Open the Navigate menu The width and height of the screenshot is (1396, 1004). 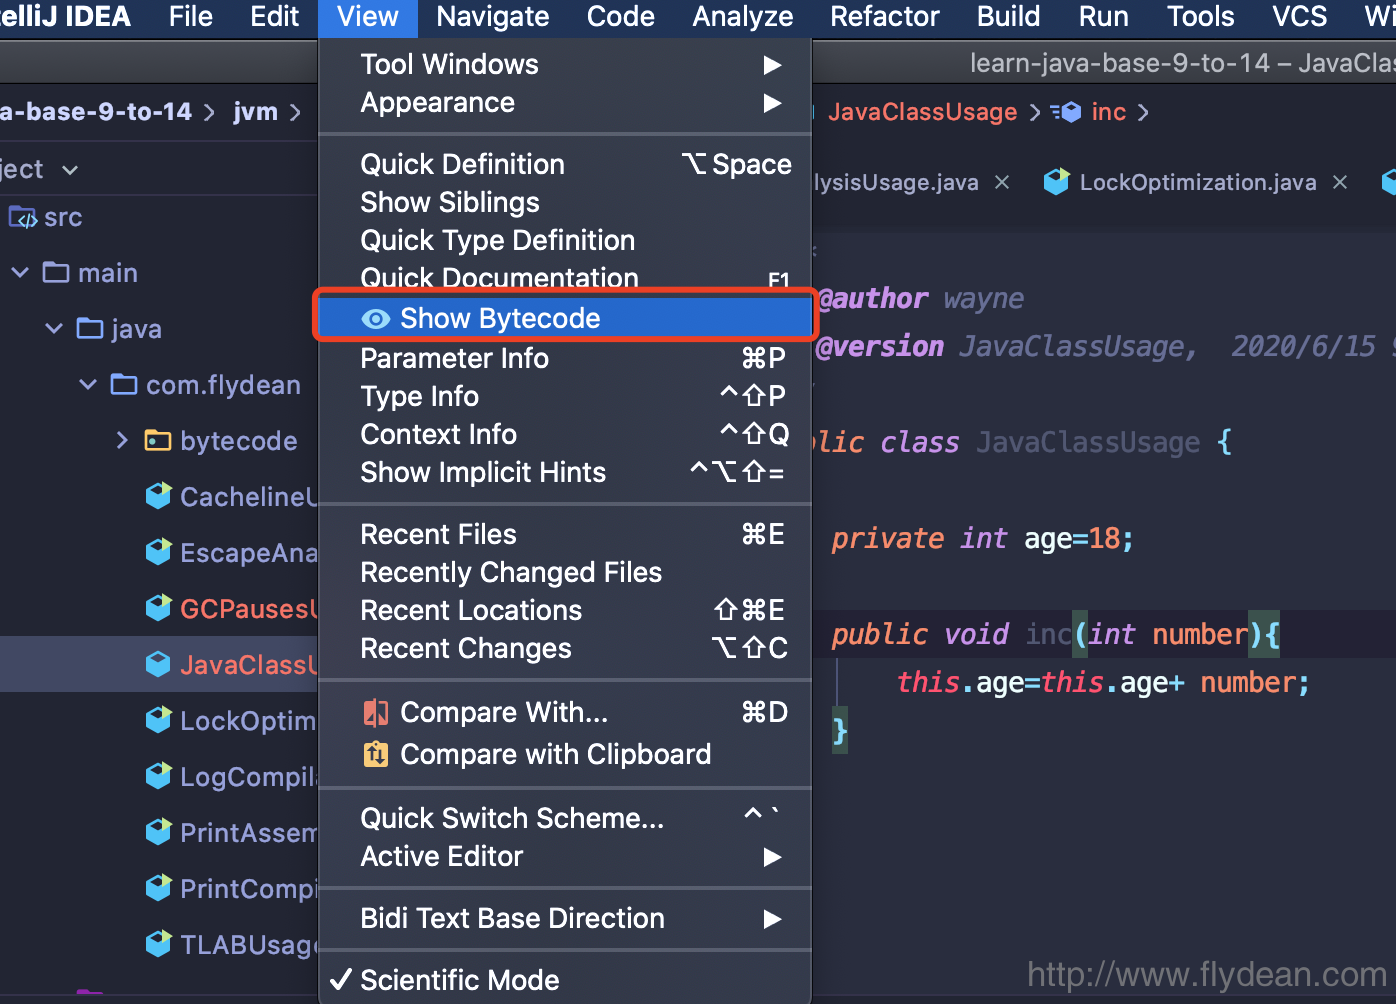pyautogui.click(x=493, y=17)
